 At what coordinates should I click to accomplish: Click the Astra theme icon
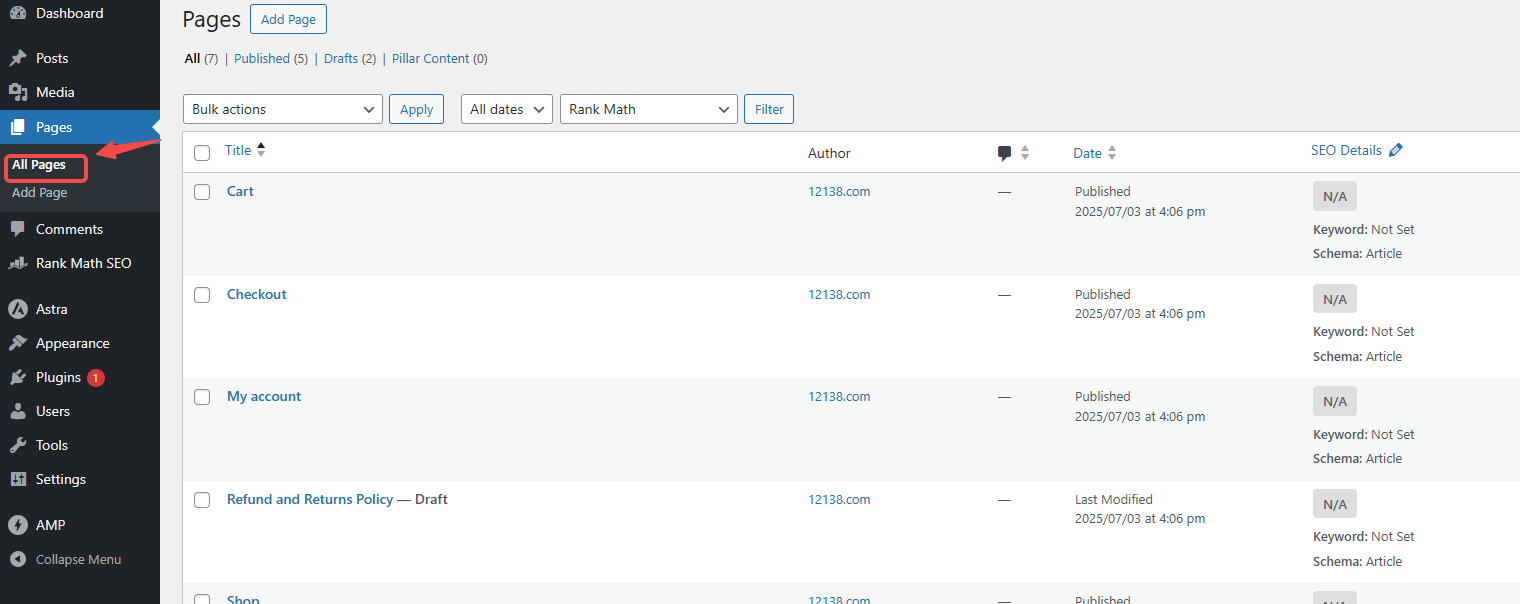(17, 309)
